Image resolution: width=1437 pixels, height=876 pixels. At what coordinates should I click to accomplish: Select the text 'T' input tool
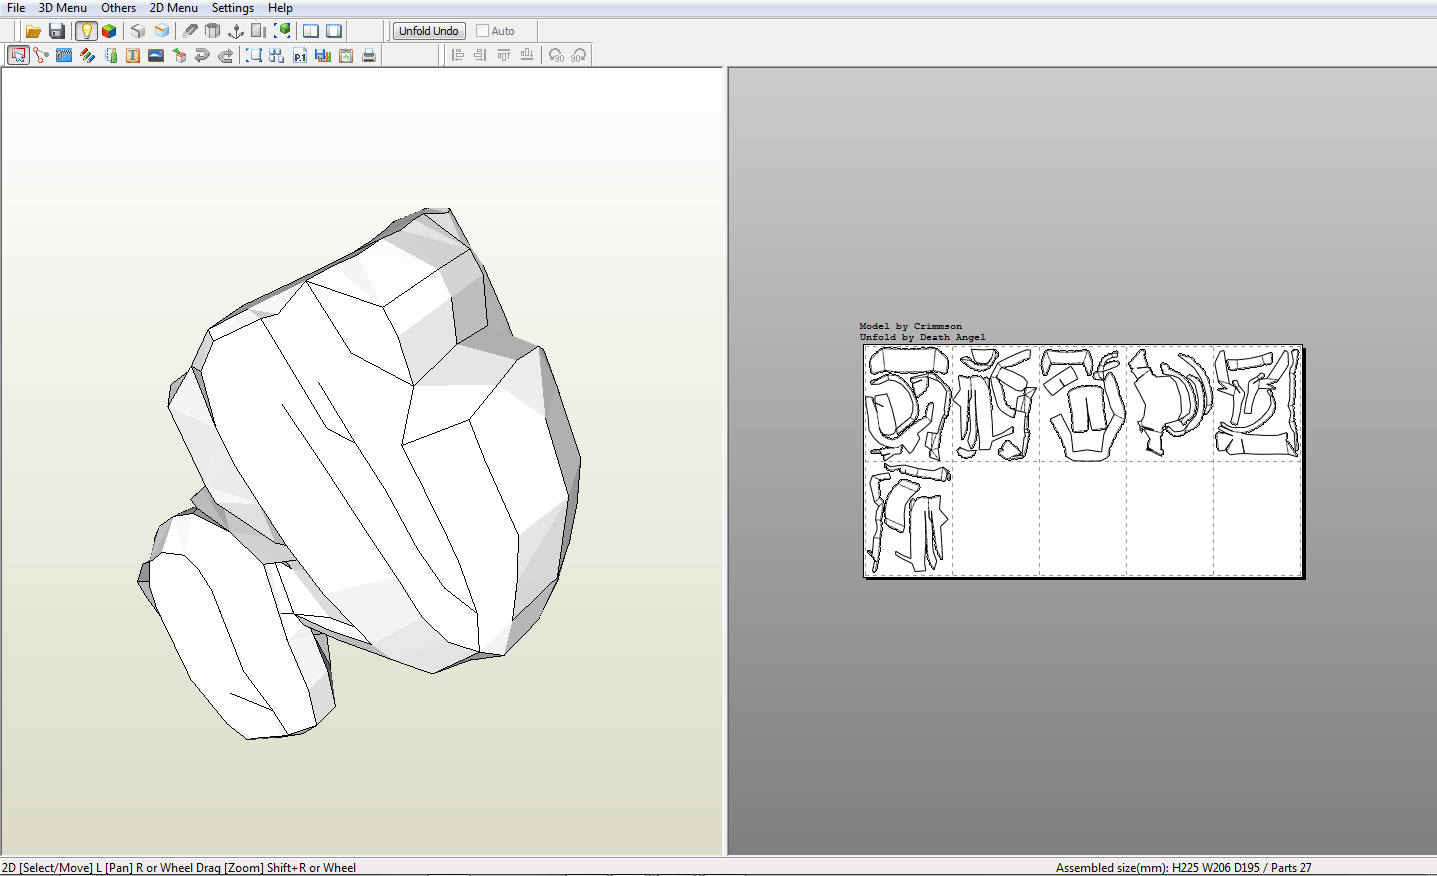[x=133, y=55]
